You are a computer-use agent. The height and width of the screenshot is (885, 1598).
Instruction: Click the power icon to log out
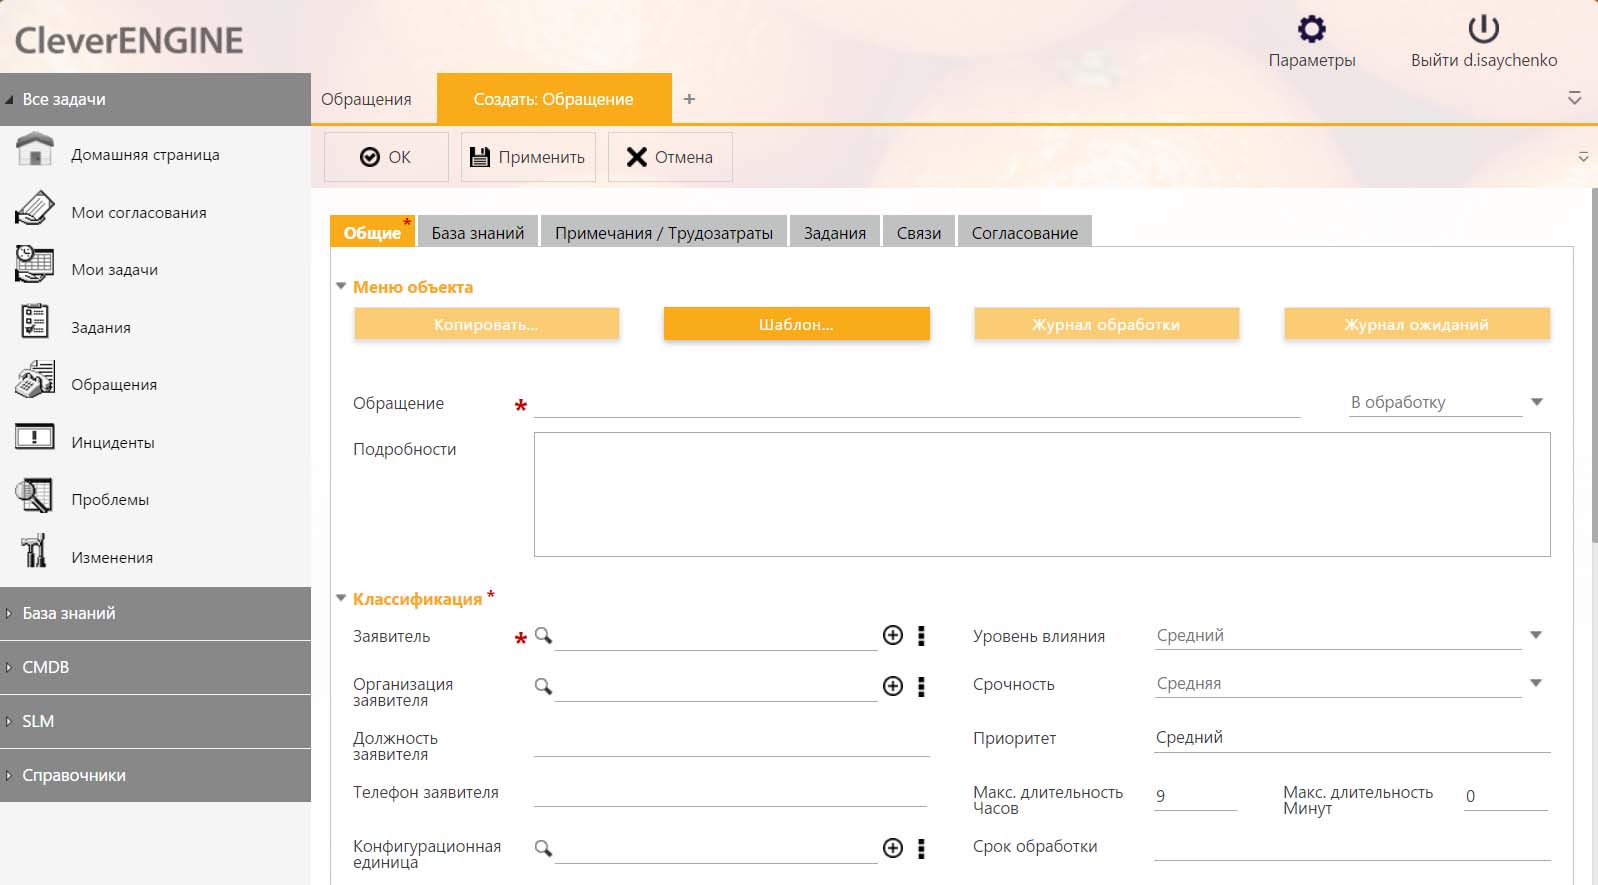tap(1483, 29)
